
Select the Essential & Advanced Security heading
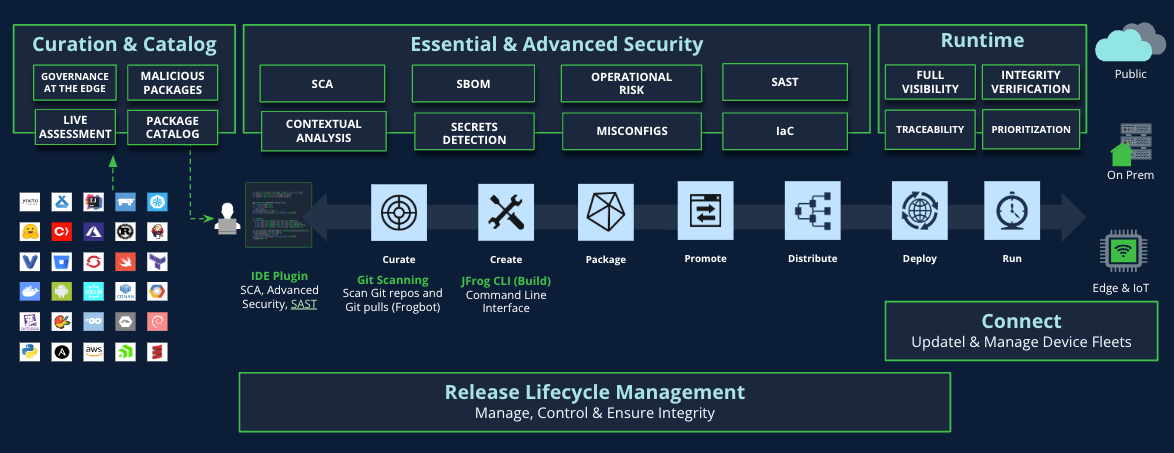pos(556,44)
